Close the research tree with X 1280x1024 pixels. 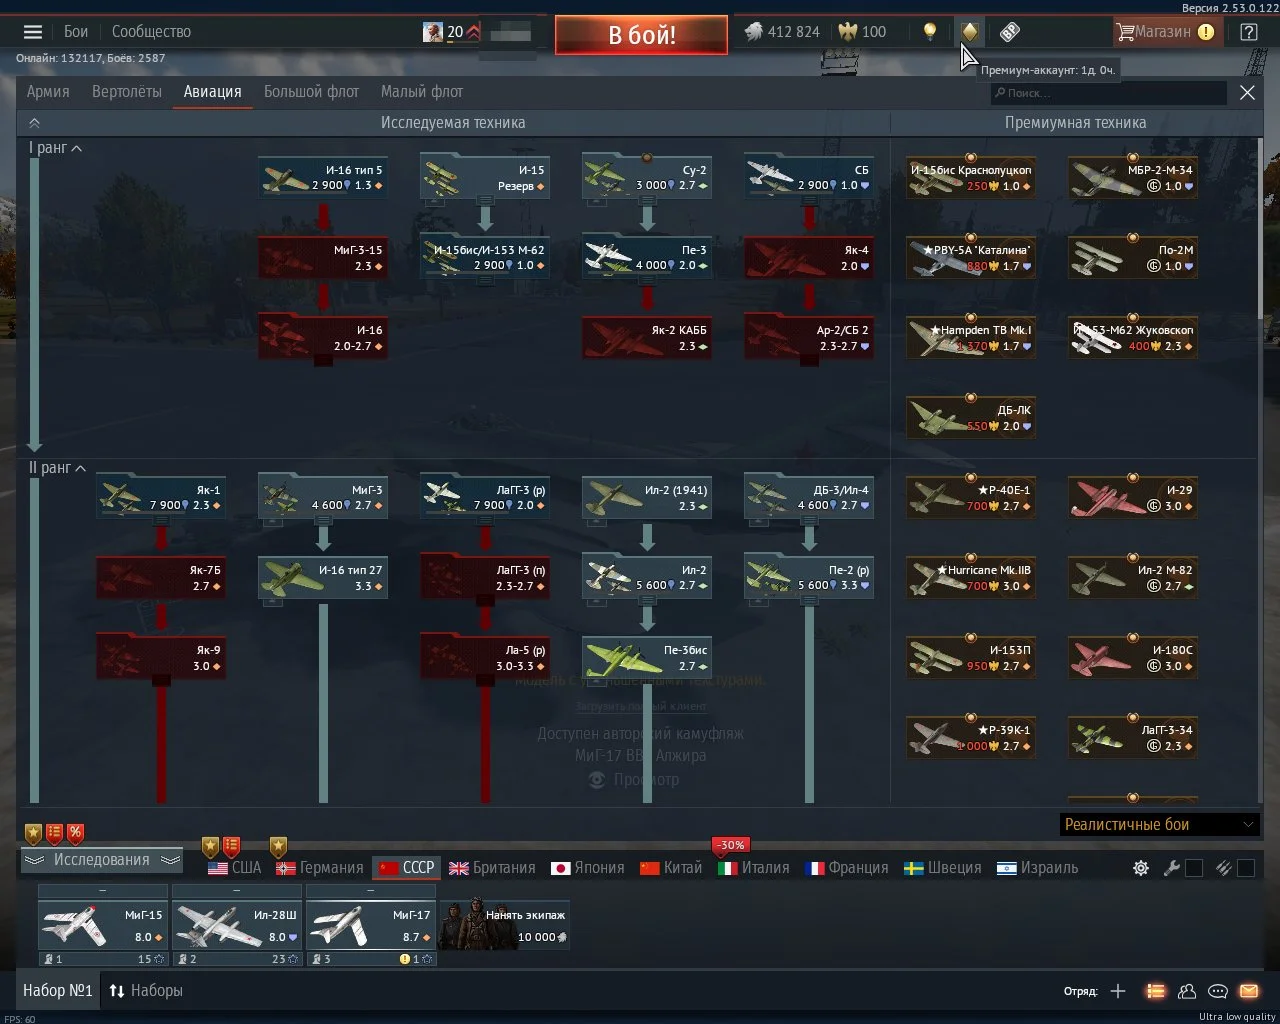[1247, 92]
